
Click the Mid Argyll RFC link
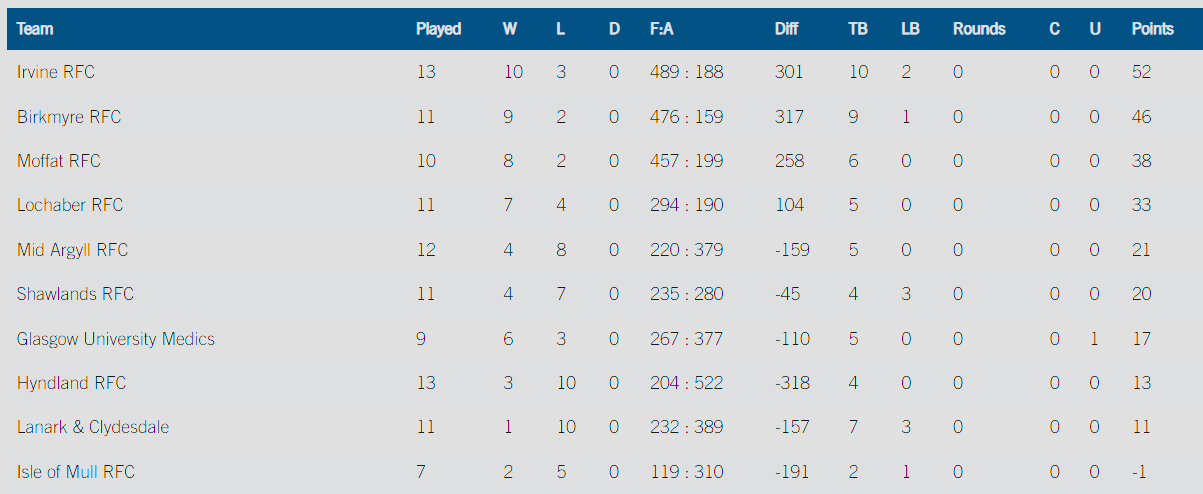click(73, 250)
